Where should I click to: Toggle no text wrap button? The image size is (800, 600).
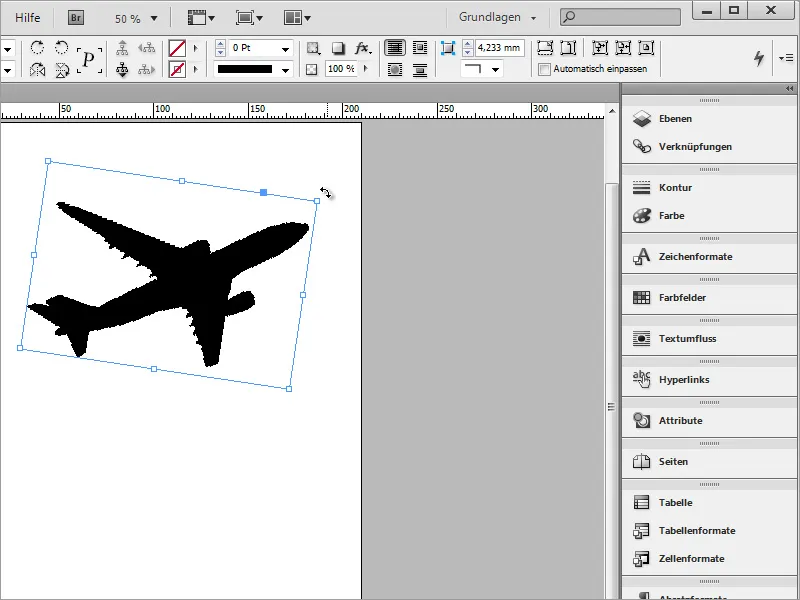click(x=394, y=48)
